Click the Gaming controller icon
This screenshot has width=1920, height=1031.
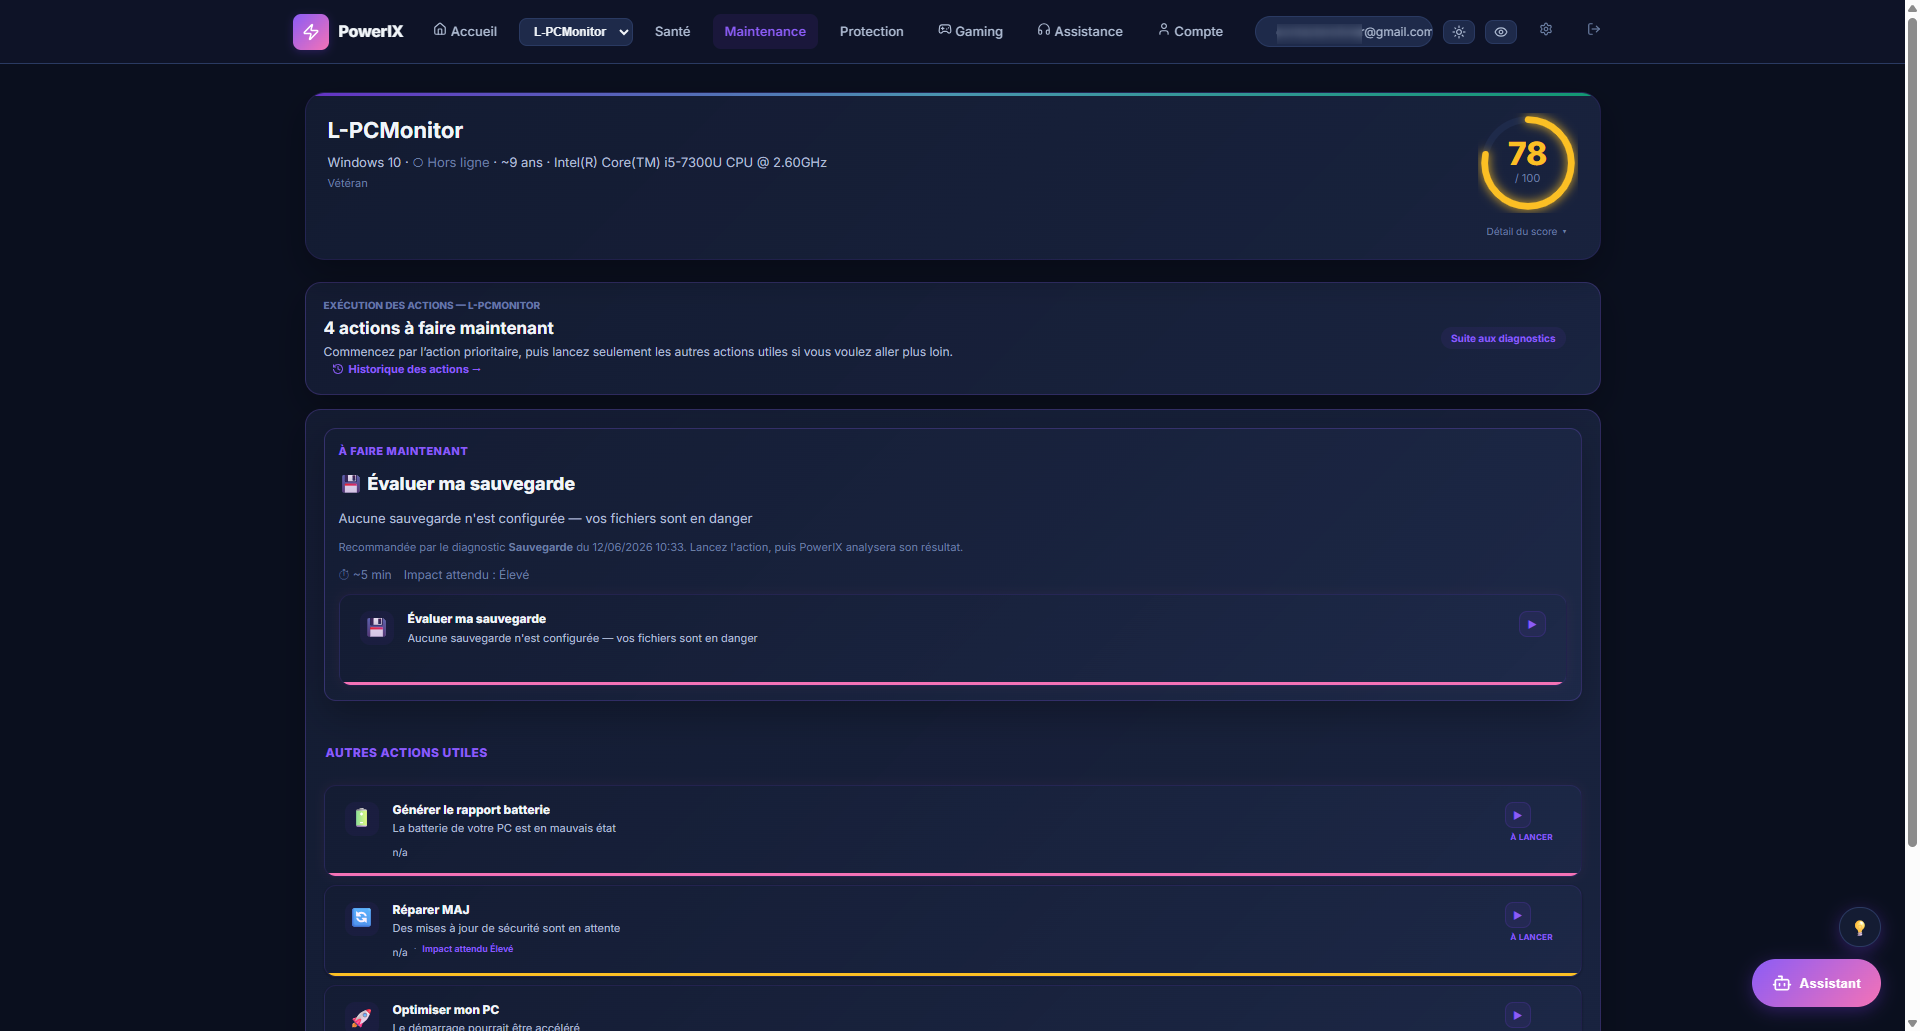coord(944,30)
